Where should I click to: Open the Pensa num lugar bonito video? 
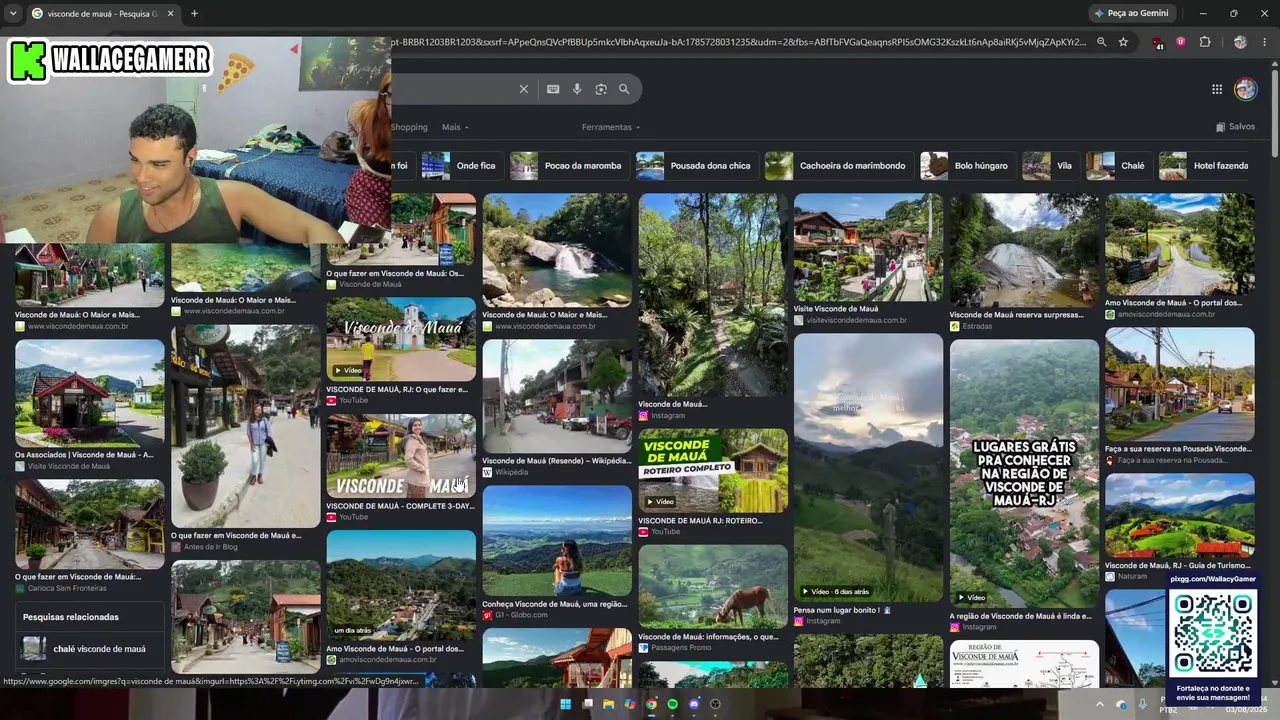coord(868,467)
